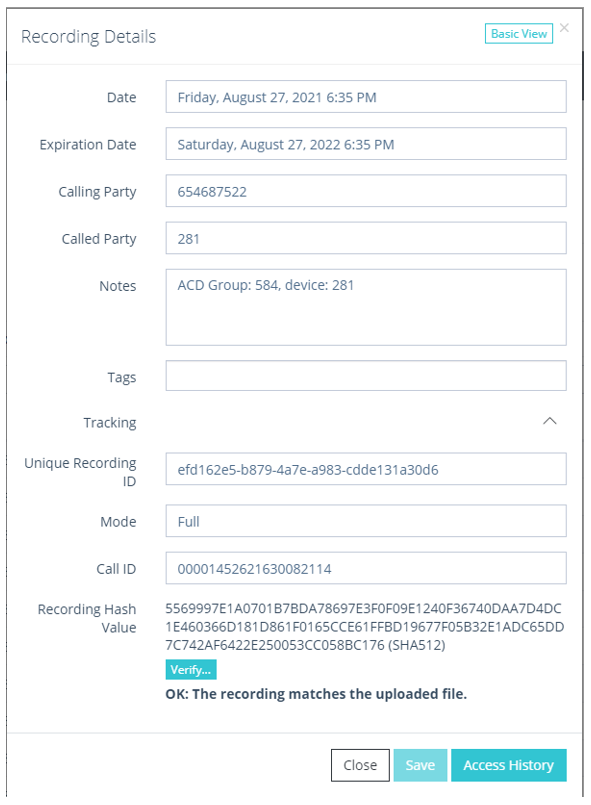Open Access History
The height and width of the screenshot is (805, 591).
(x=508, y=765)
